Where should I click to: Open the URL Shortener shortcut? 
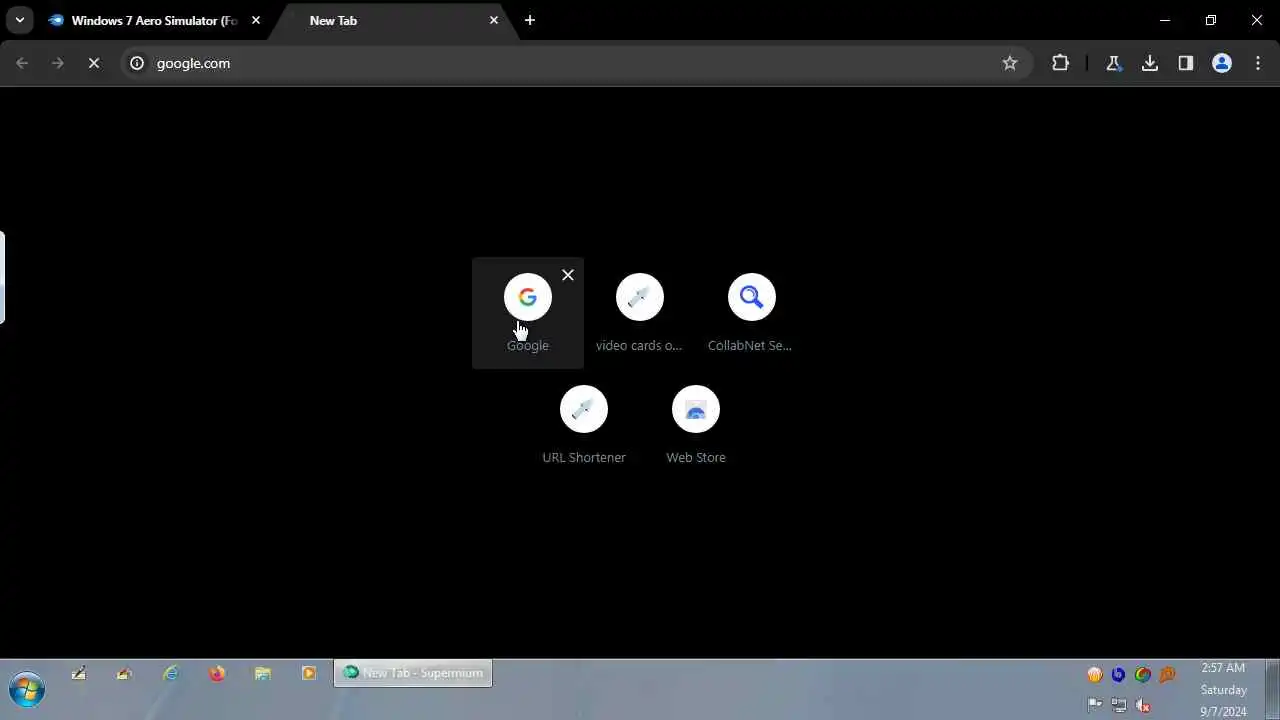point(584,425)
